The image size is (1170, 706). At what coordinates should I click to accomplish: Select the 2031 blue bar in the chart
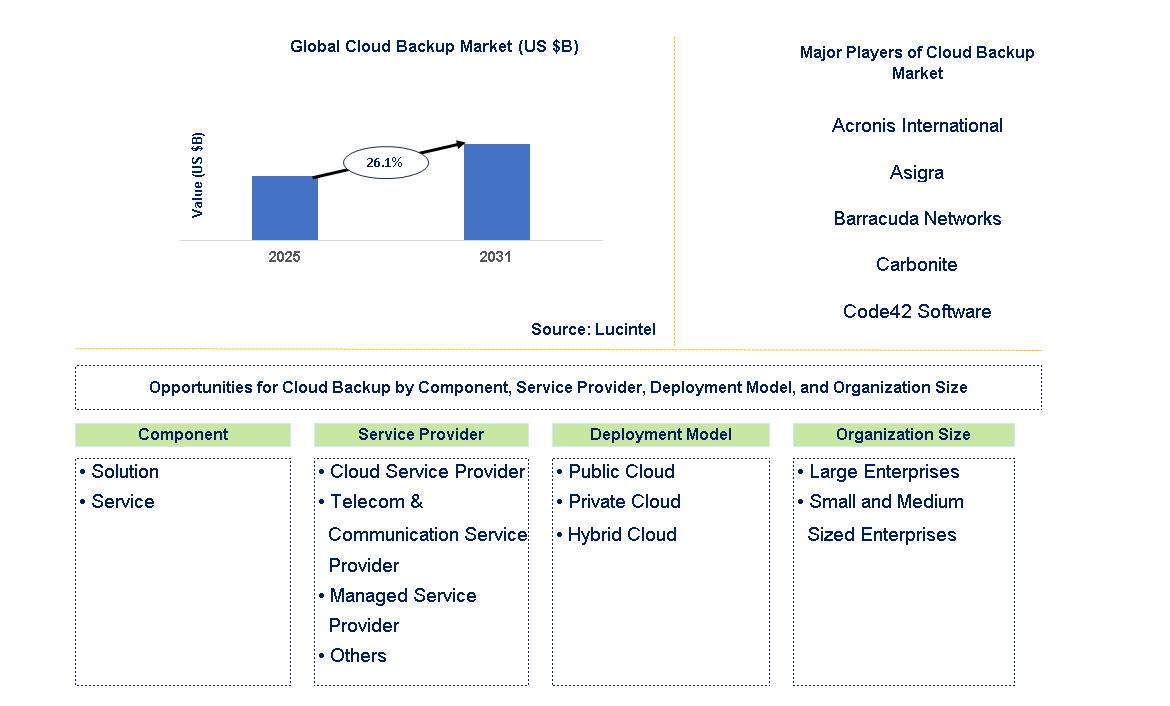(497, 192)
